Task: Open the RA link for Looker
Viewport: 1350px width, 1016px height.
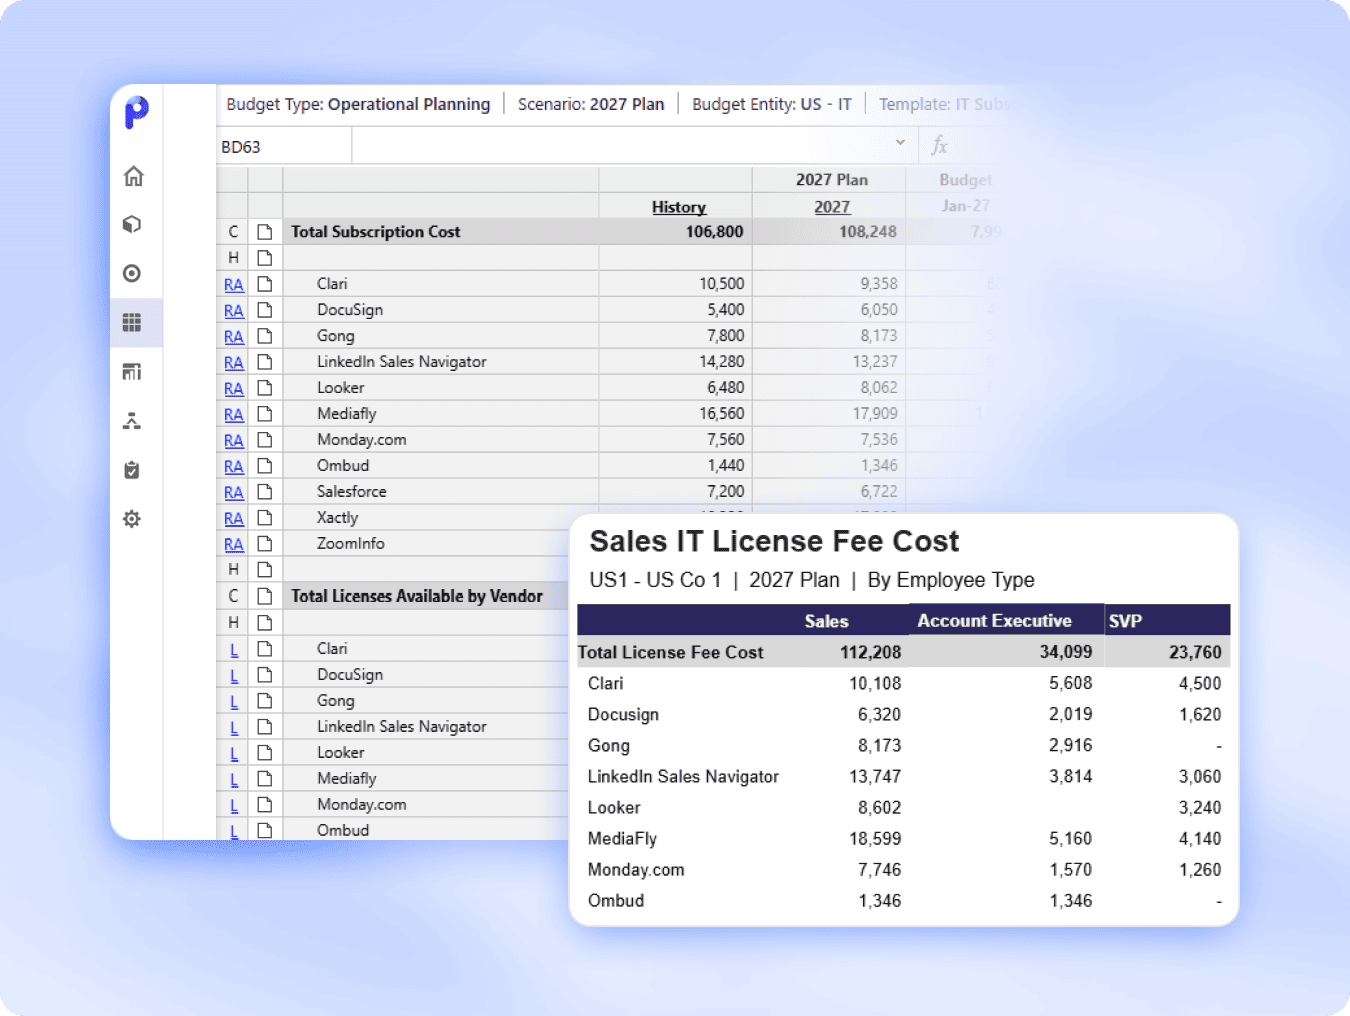Action: point(234,389)
